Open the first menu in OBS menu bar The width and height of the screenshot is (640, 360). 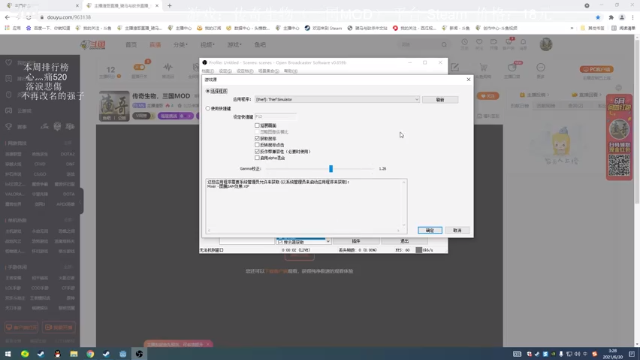(208, 71)
